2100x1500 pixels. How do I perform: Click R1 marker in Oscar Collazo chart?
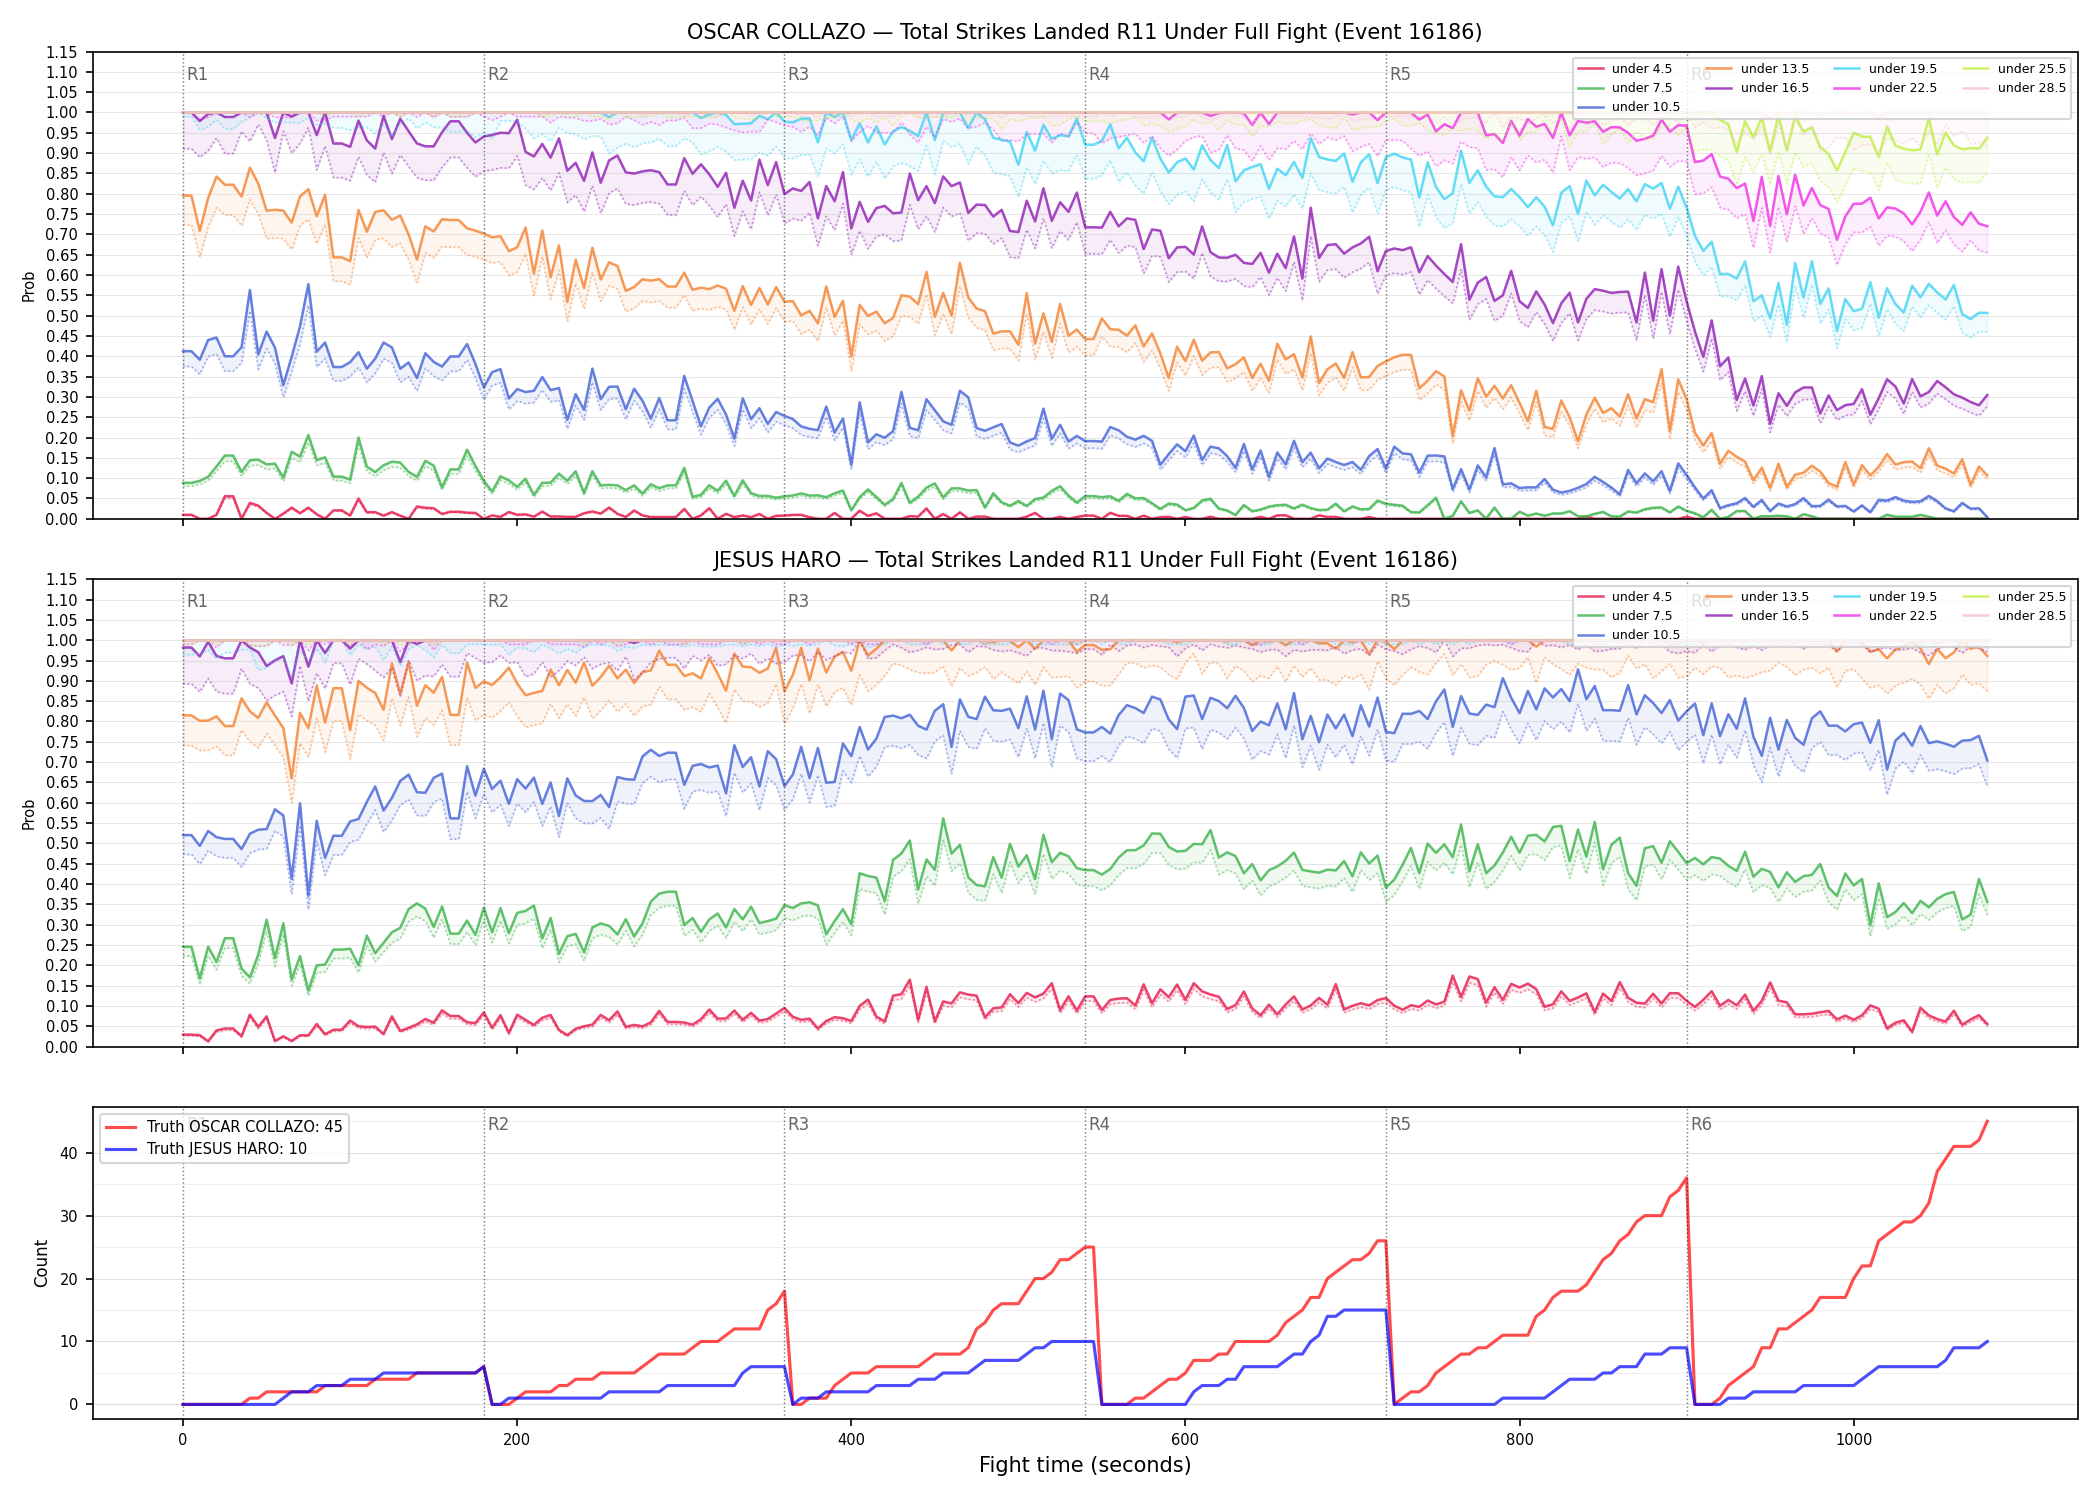(197, 74)
